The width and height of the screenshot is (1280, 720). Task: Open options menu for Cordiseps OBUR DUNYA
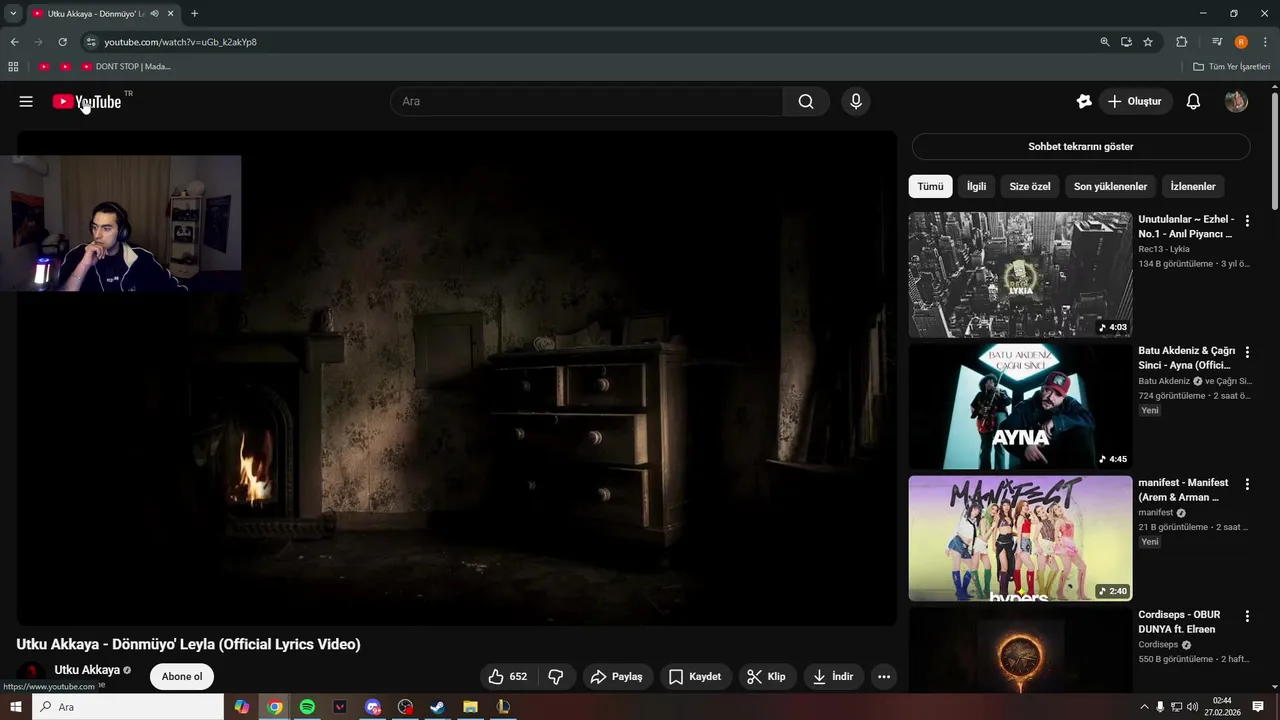click(1247, 616)
